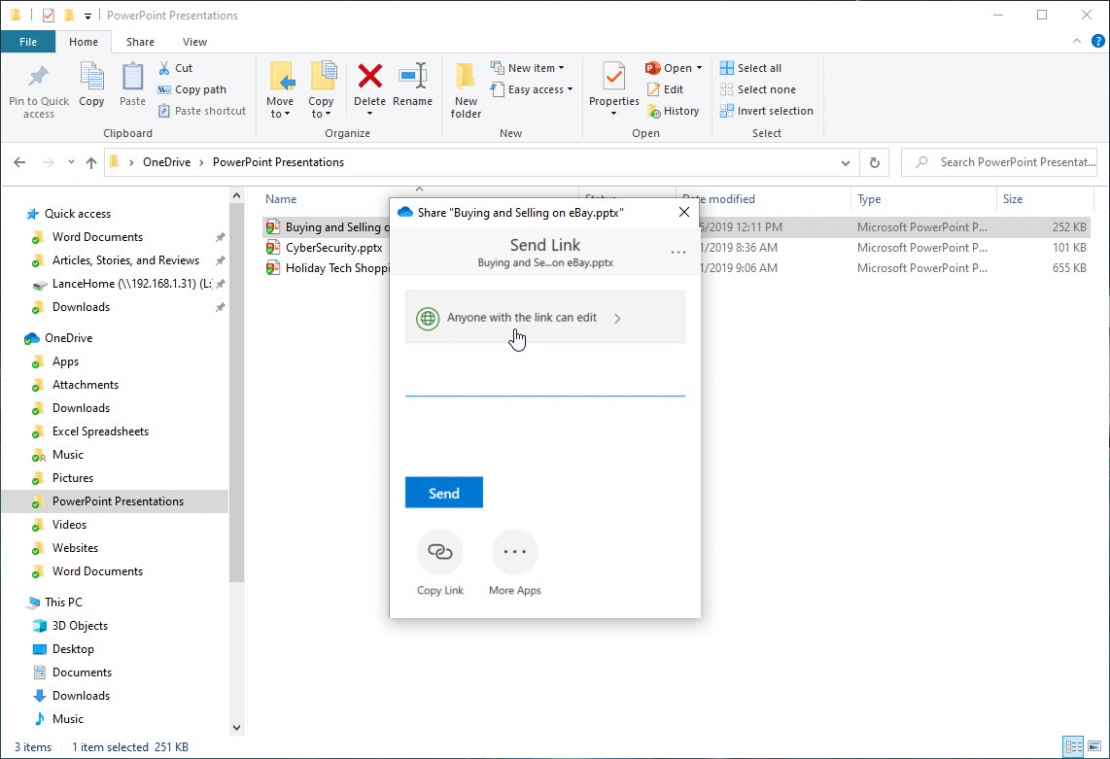
Task: Enable Select all in the ribbon
Action: [x=751, y=67]
